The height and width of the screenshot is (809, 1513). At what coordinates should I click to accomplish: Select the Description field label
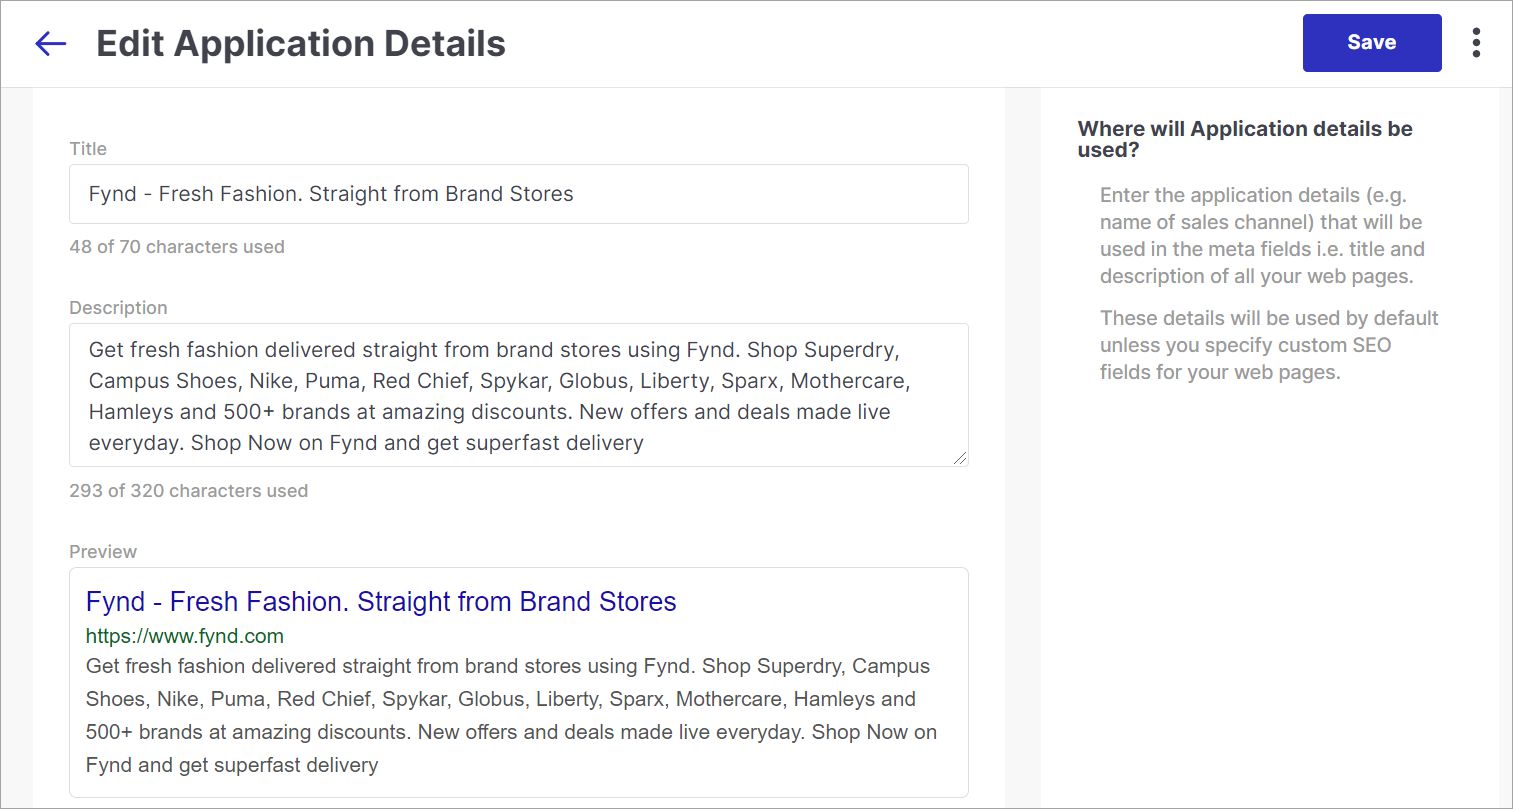118,308
